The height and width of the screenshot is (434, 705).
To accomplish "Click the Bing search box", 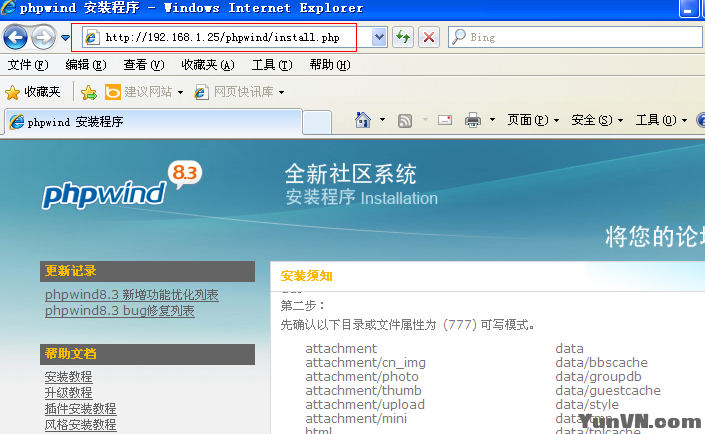I will 575,37.
